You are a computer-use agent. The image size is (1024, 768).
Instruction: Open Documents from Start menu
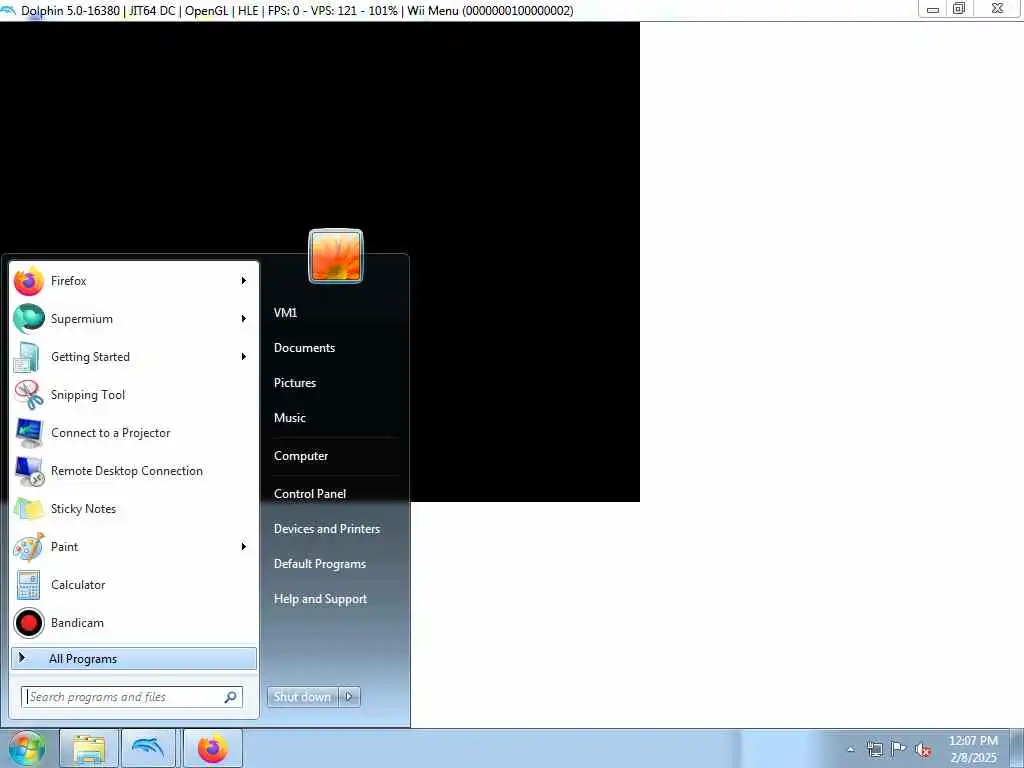(x=304, y=348)
